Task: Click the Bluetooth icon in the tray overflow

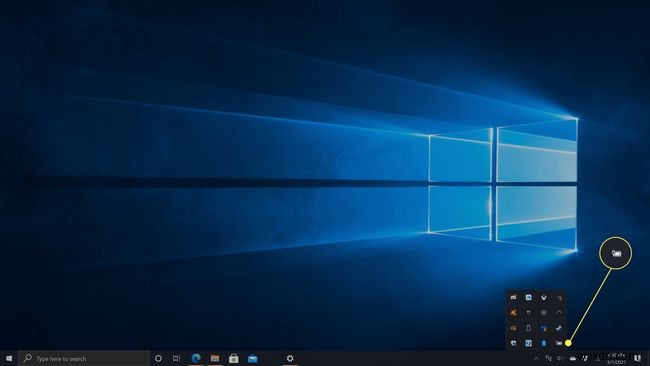Action: point(543,343)
